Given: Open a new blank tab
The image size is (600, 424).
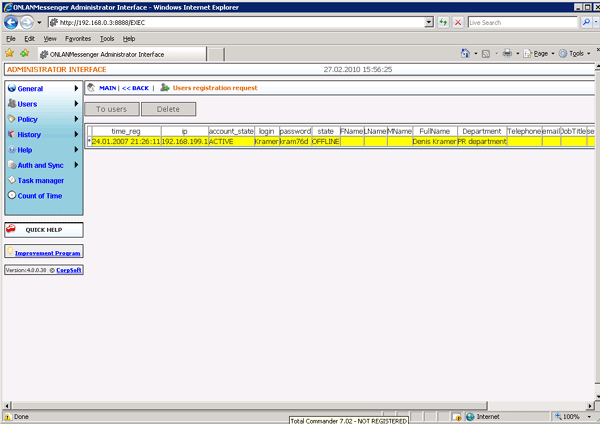Looking at the screenshot, I should coord(216,55).
